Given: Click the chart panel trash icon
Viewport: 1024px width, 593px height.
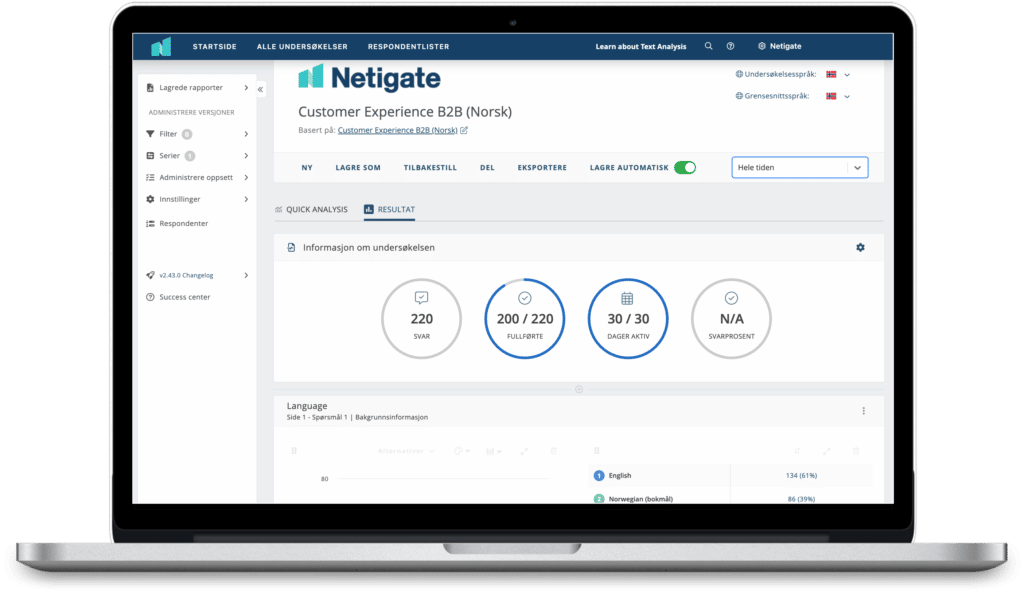Looking at the screenshot, I should click(554, 451).
